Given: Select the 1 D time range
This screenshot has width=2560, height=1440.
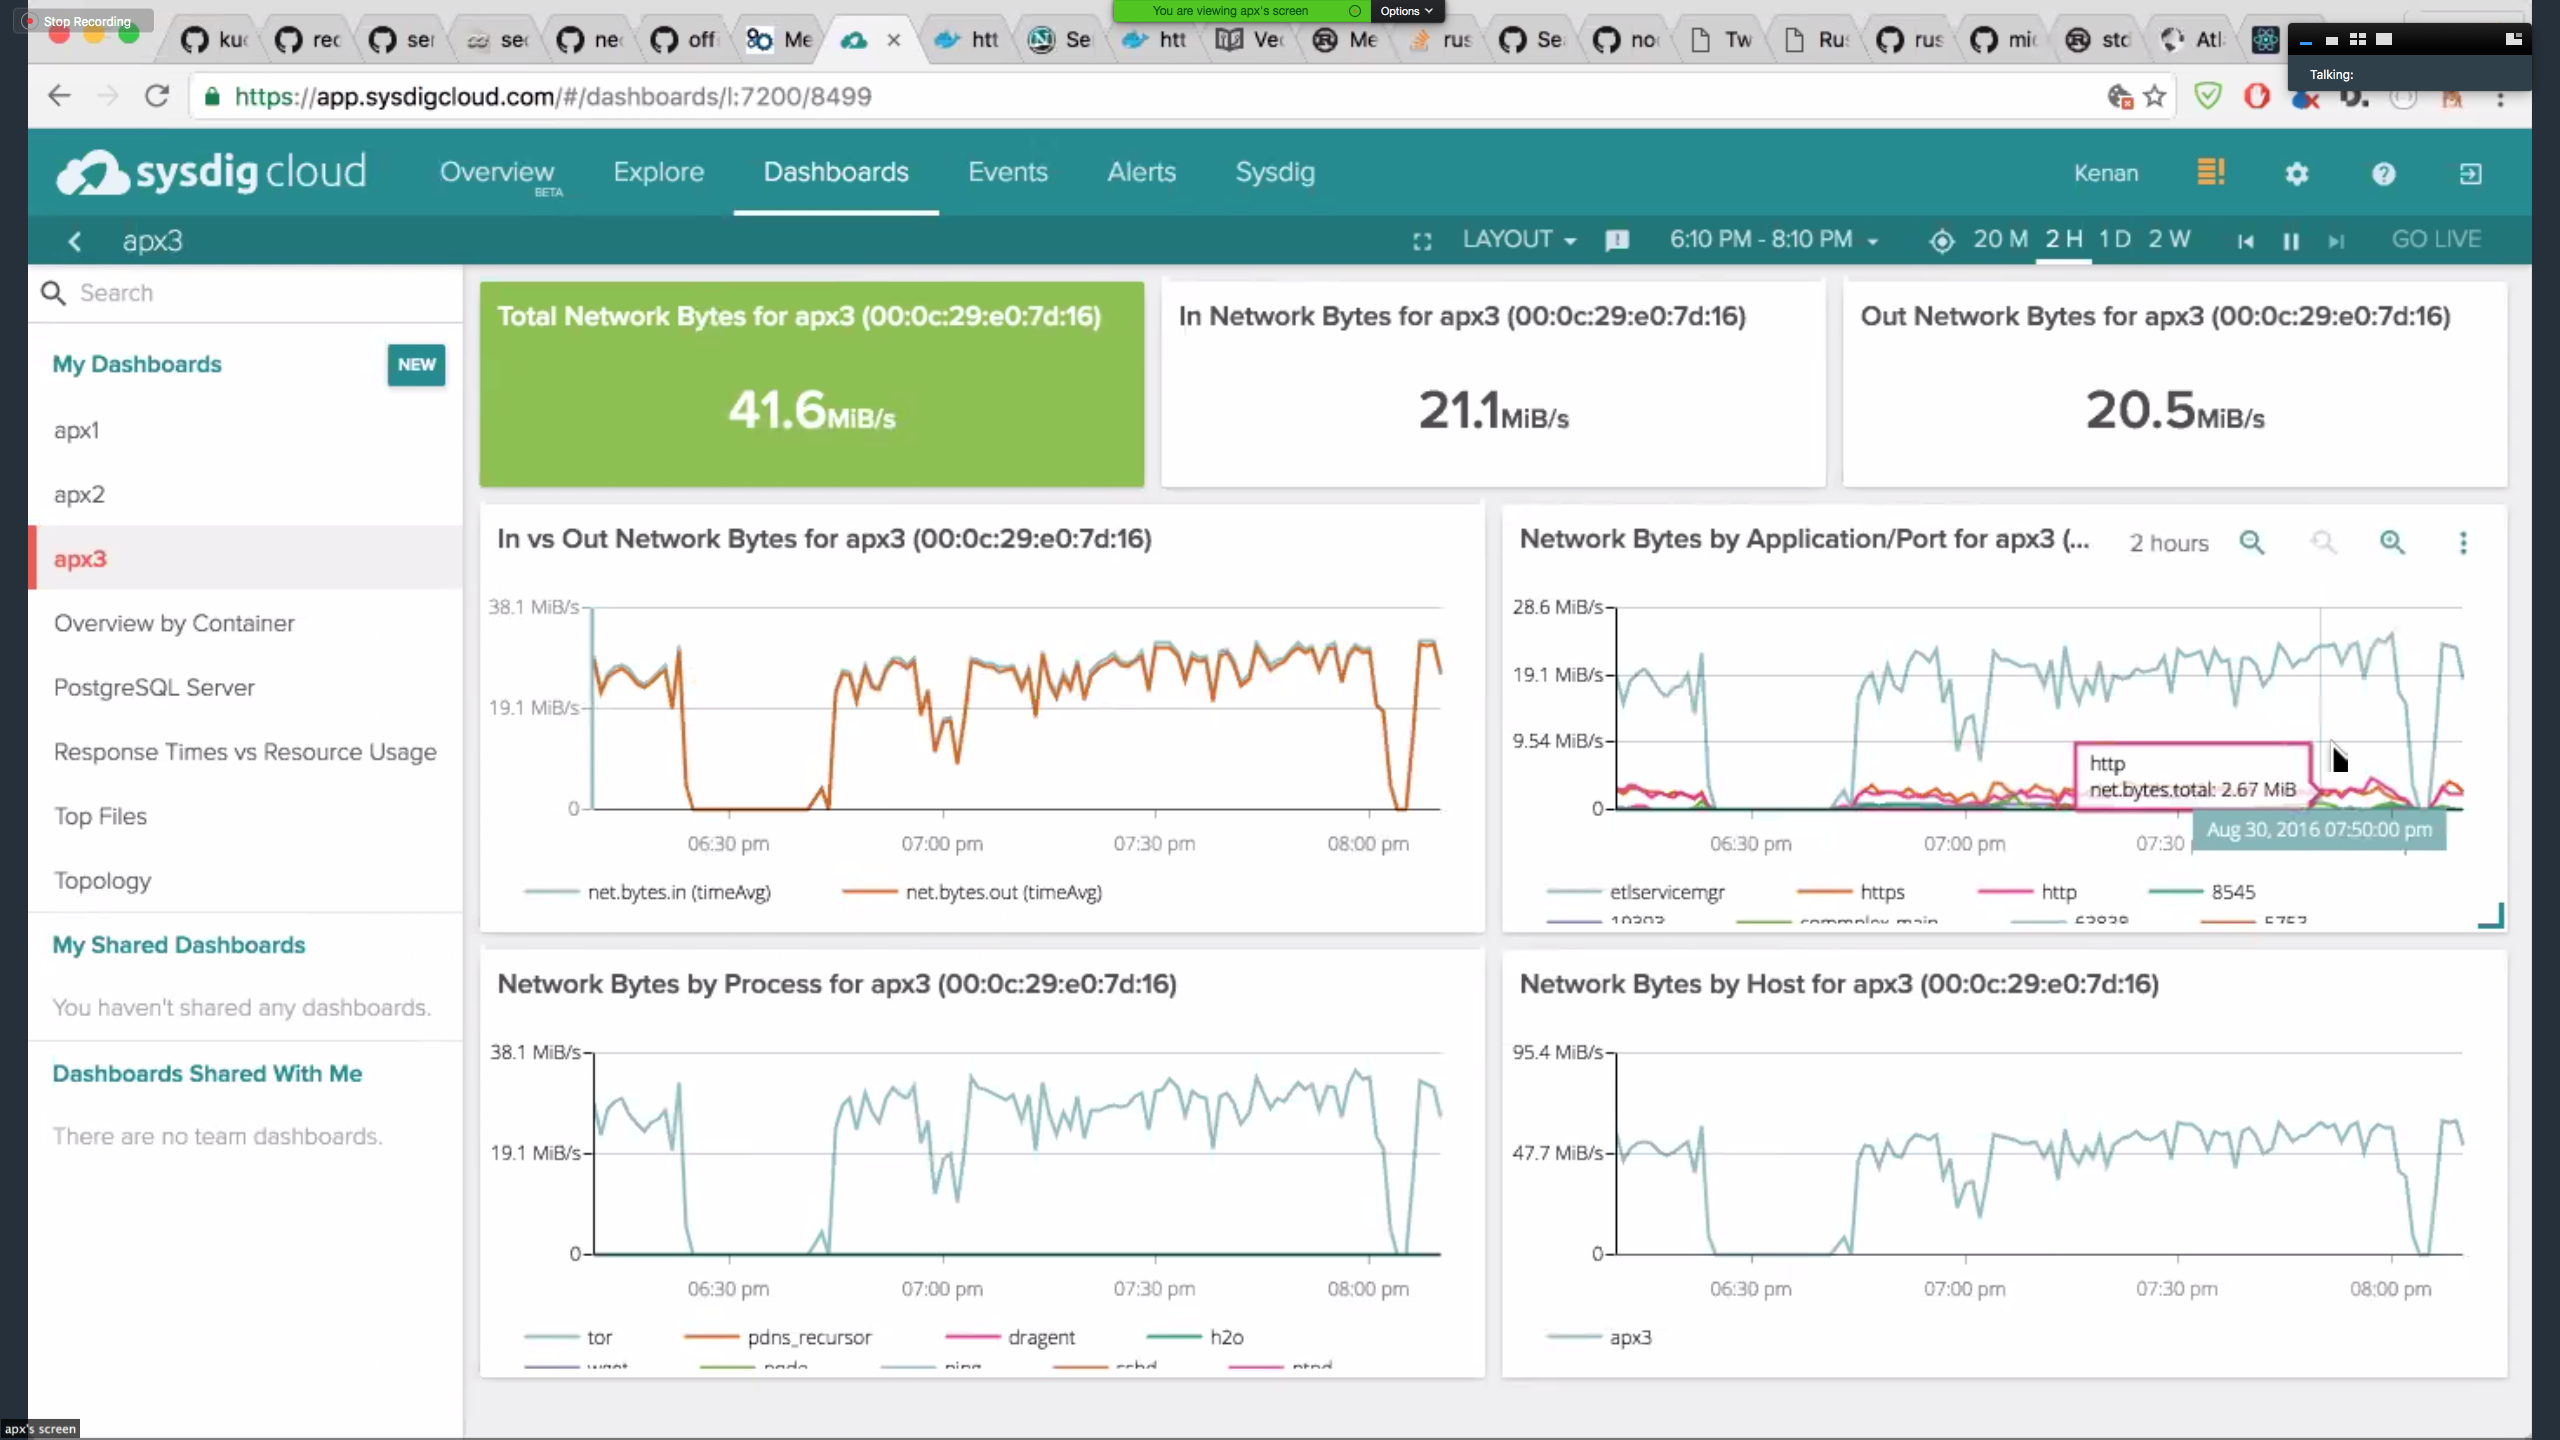Looking at the screenshot, I should [x=2114, y=240].
